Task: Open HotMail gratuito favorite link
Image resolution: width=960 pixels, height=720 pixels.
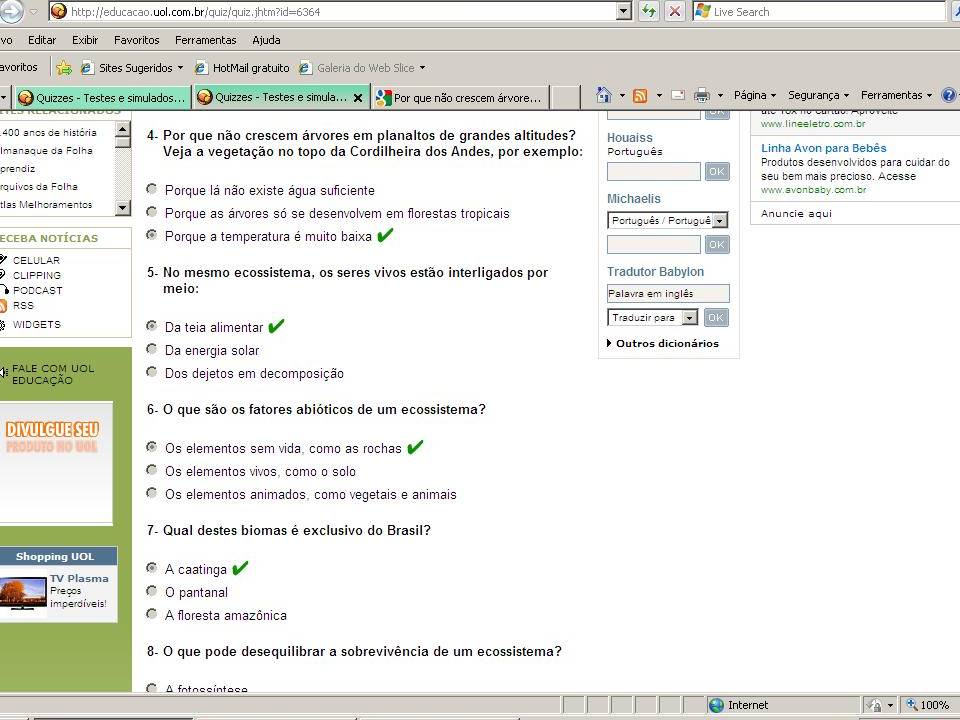Action: 242,68
